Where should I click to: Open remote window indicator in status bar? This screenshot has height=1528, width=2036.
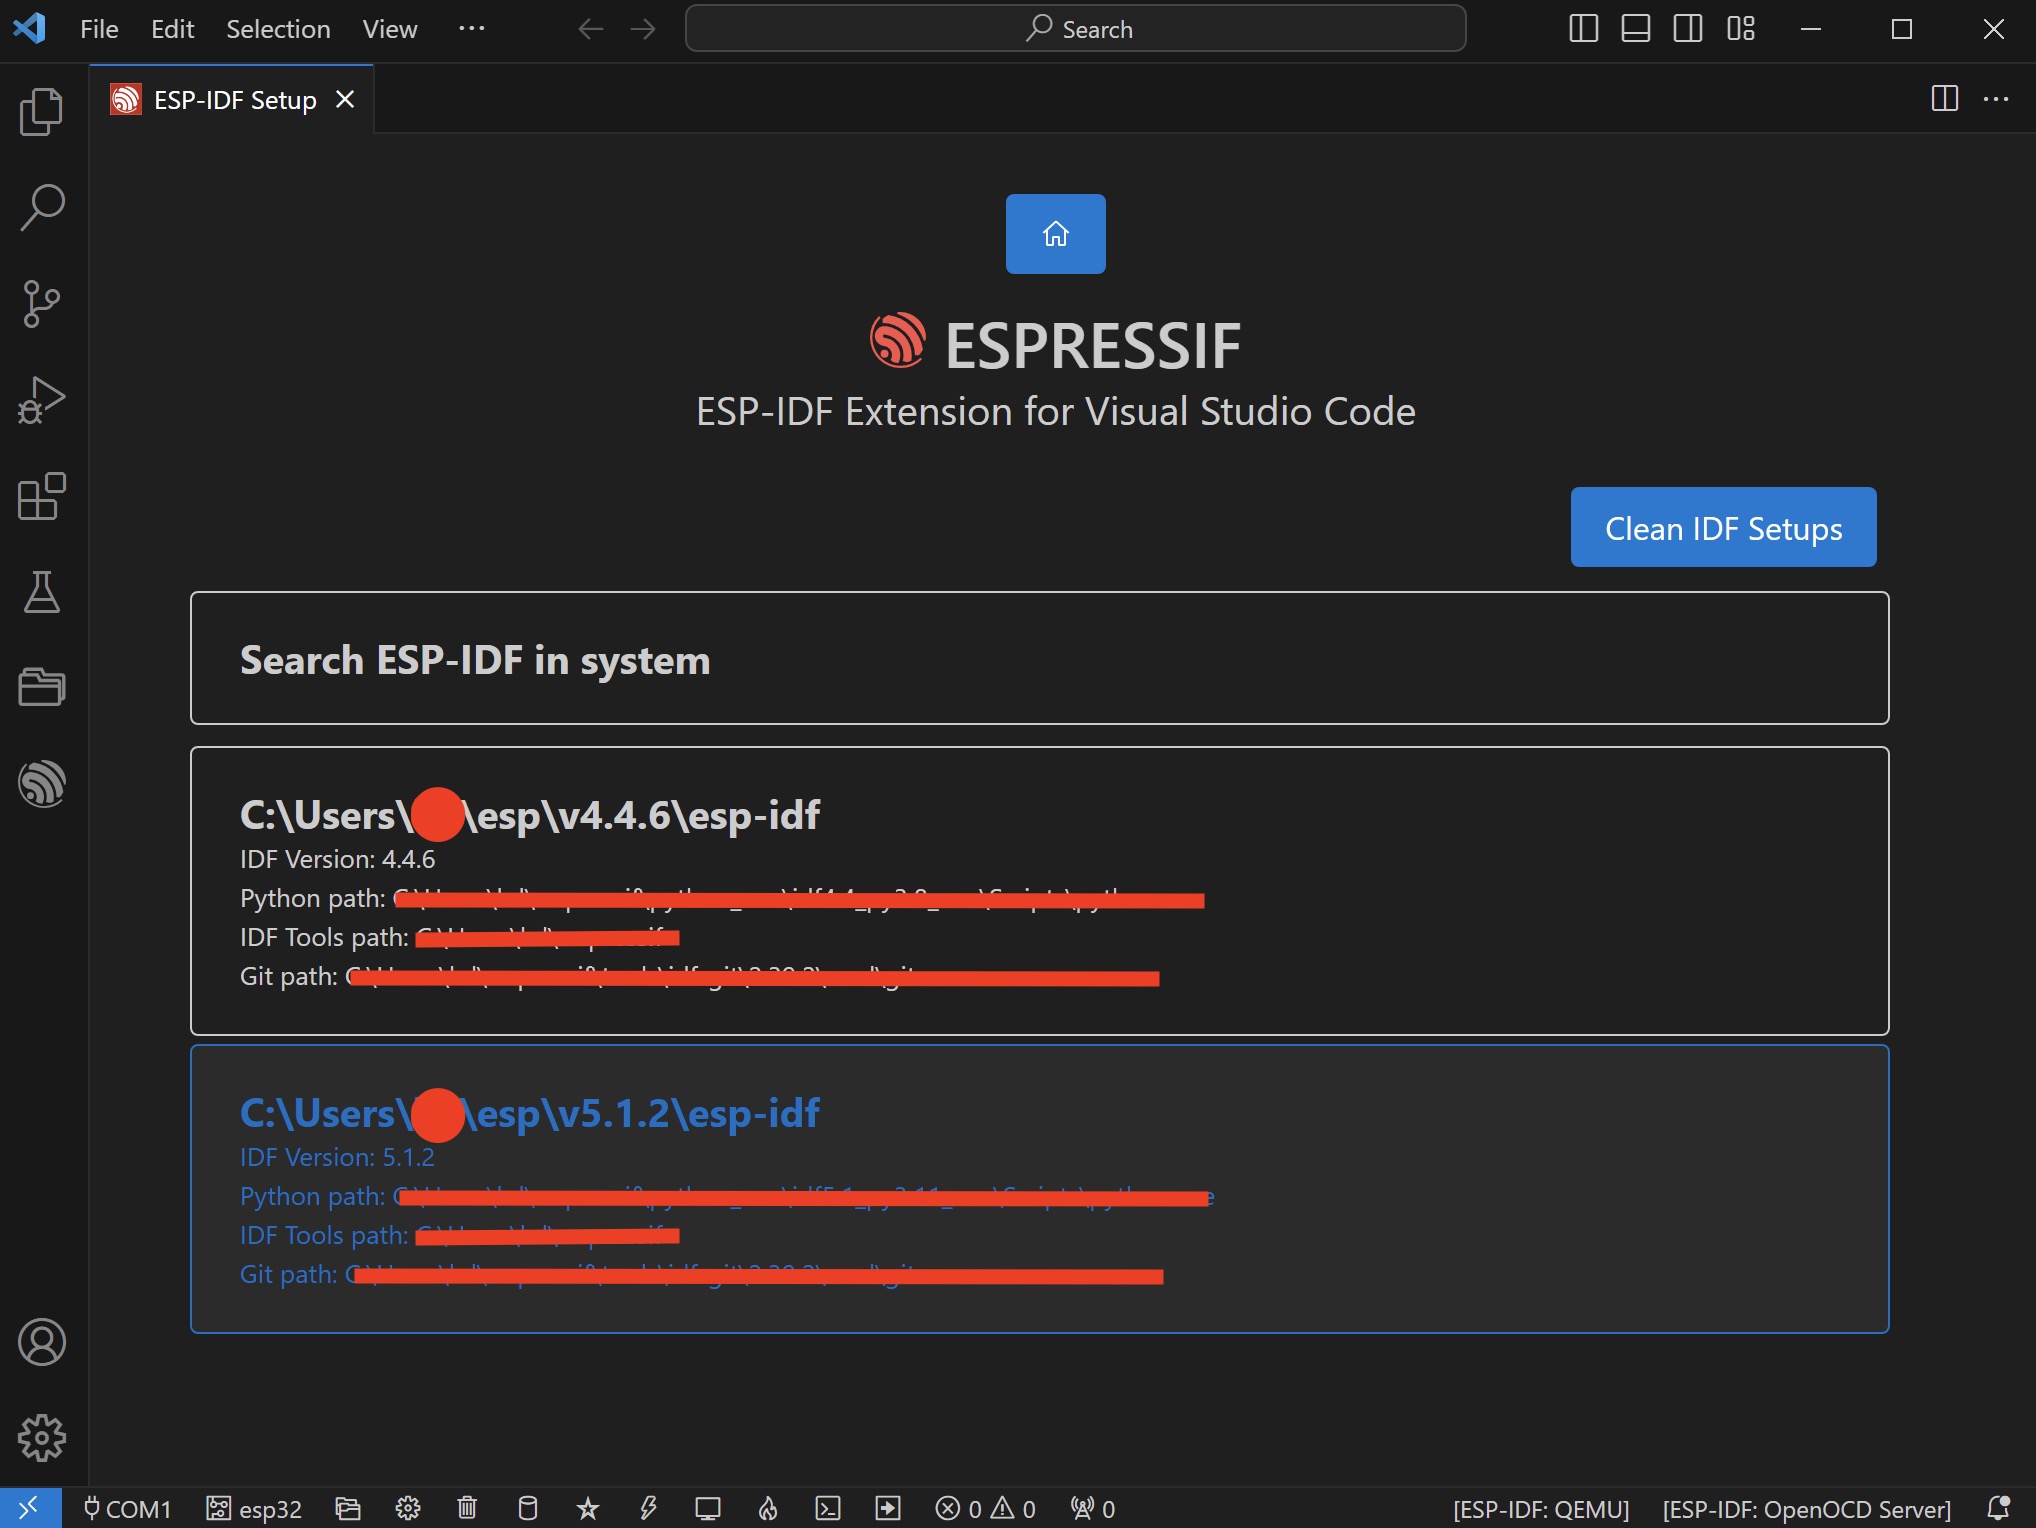30,1508
